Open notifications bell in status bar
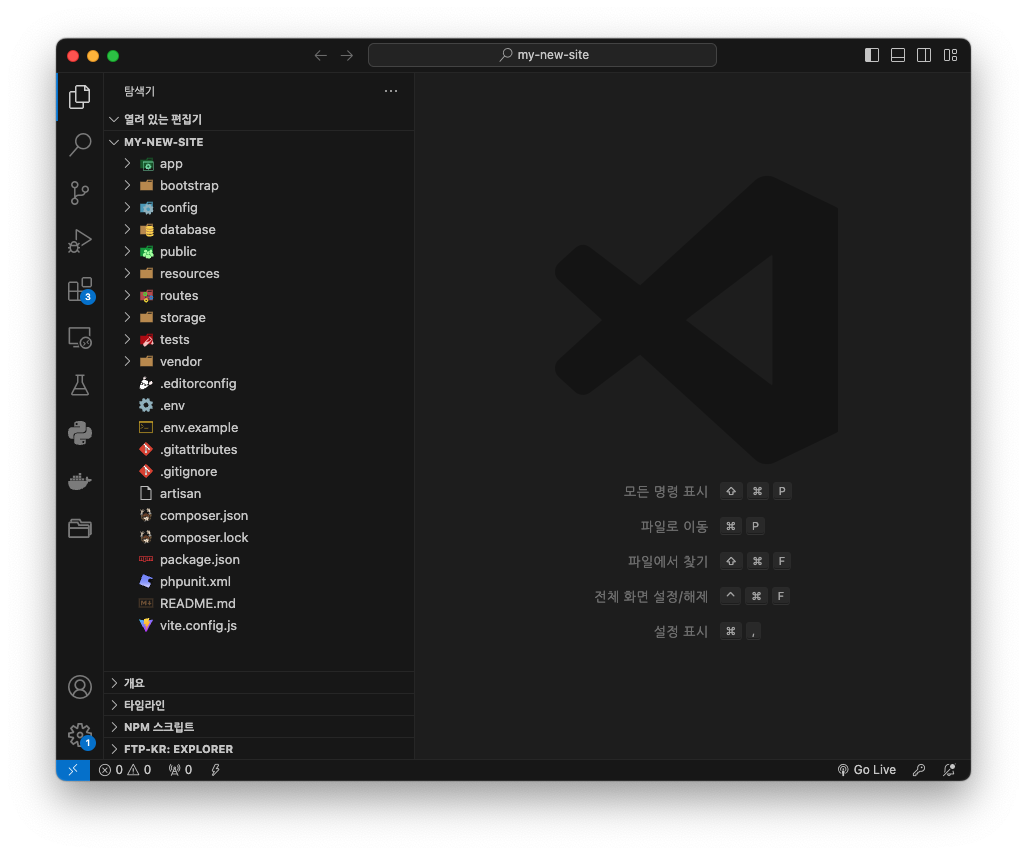The height and width of the screenshot is (855, 1027). 949,770
